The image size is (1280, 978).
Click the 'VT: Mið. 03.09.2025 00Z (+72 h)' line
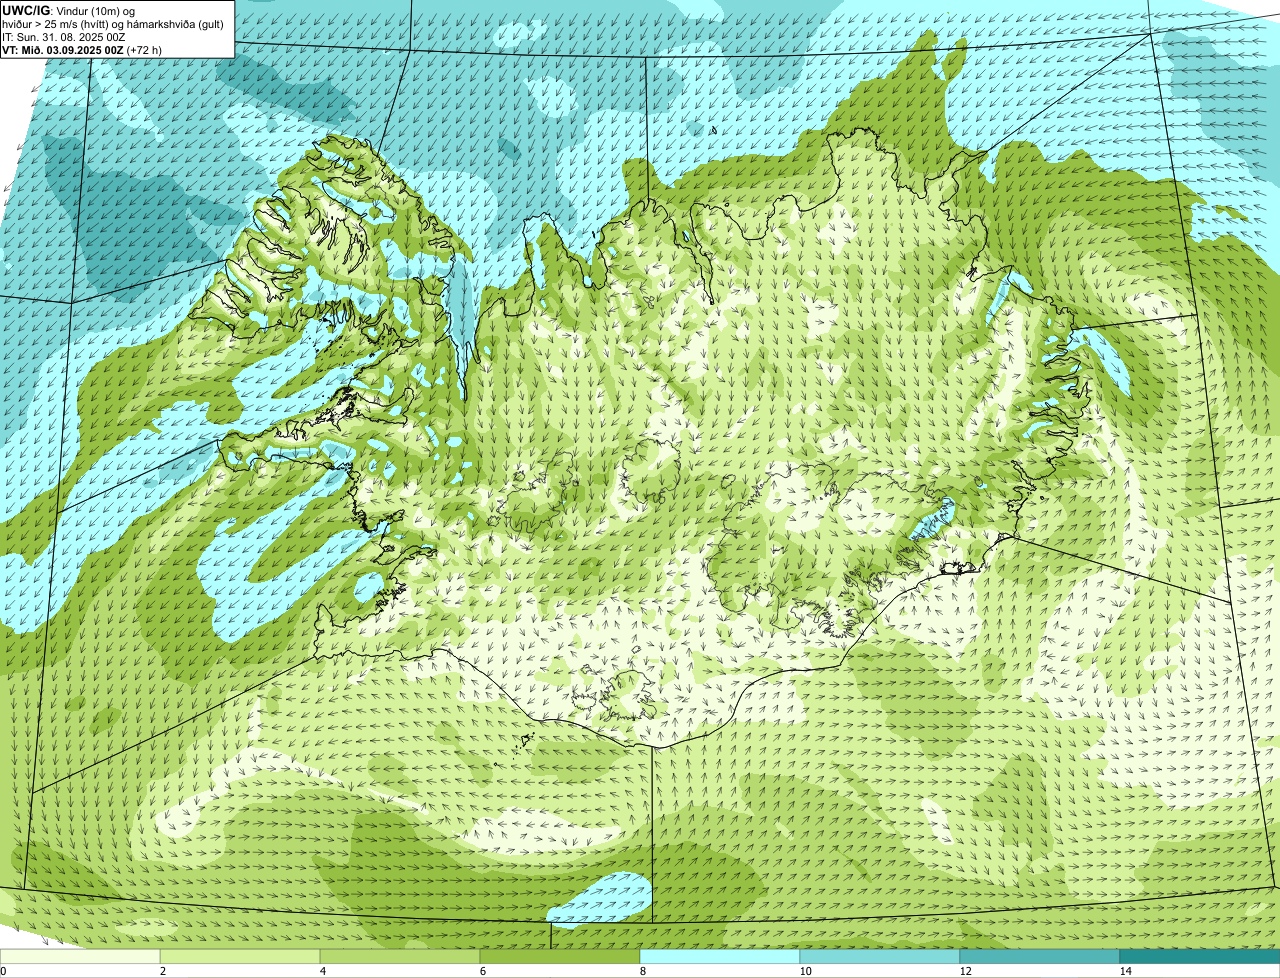(82, 49)
